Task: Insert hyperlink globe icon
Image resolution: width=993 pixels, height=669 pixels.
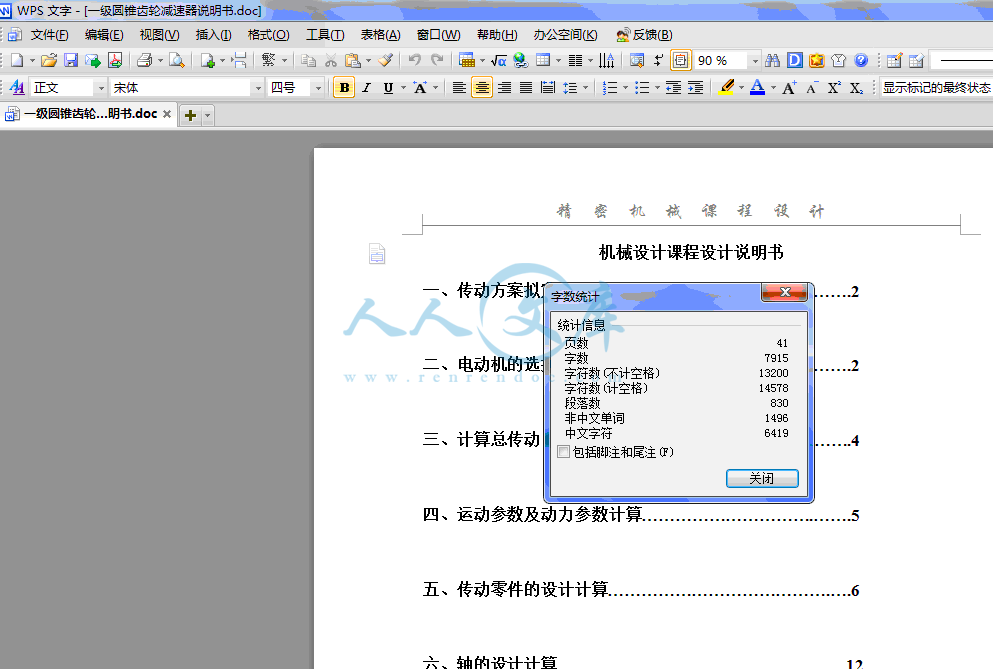Action: 521,60
